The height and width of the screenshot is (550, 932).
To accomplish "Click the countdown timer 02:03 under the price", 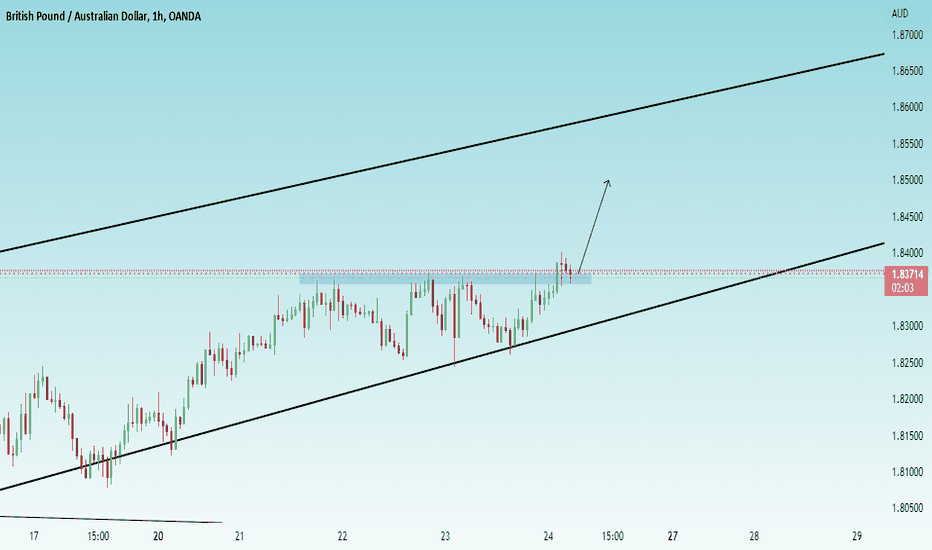I will pyautogui.click(x=902, y=288).
